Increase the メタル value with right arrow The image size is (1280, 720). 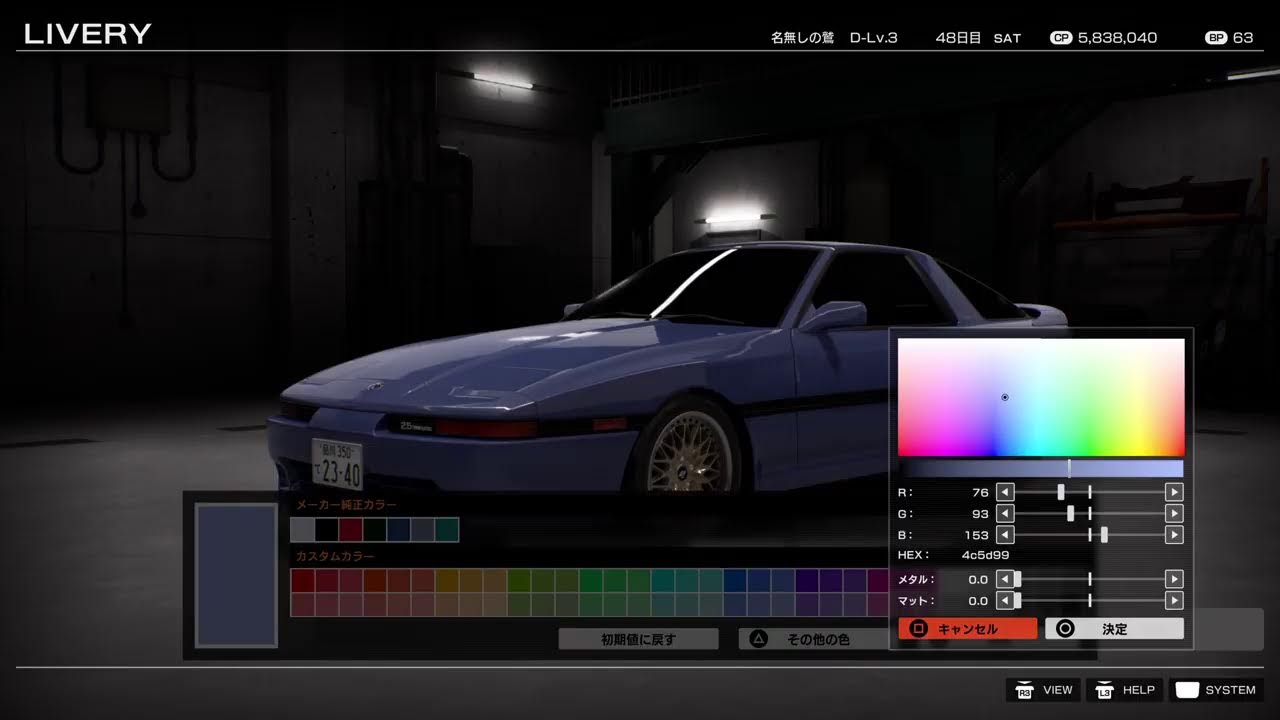click(1175, 579)
